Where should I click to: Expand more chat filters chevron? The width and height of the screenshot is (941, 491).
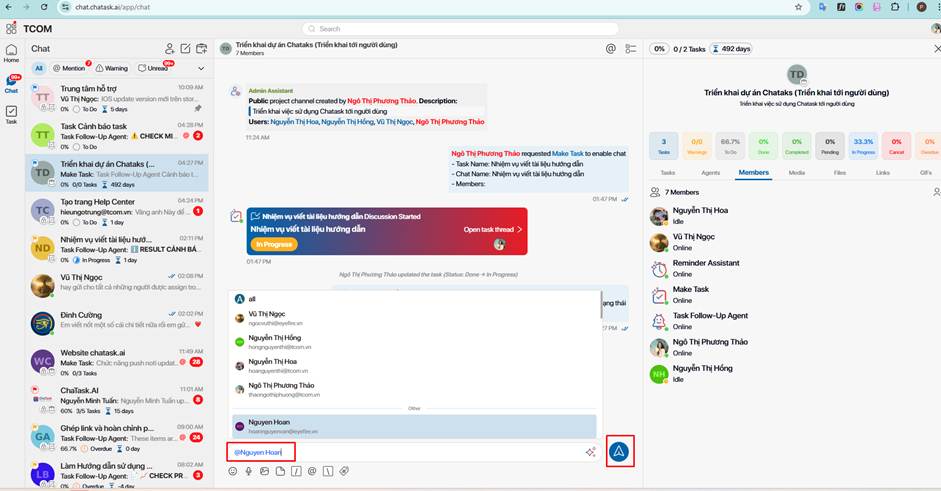(x=201, y=68)
